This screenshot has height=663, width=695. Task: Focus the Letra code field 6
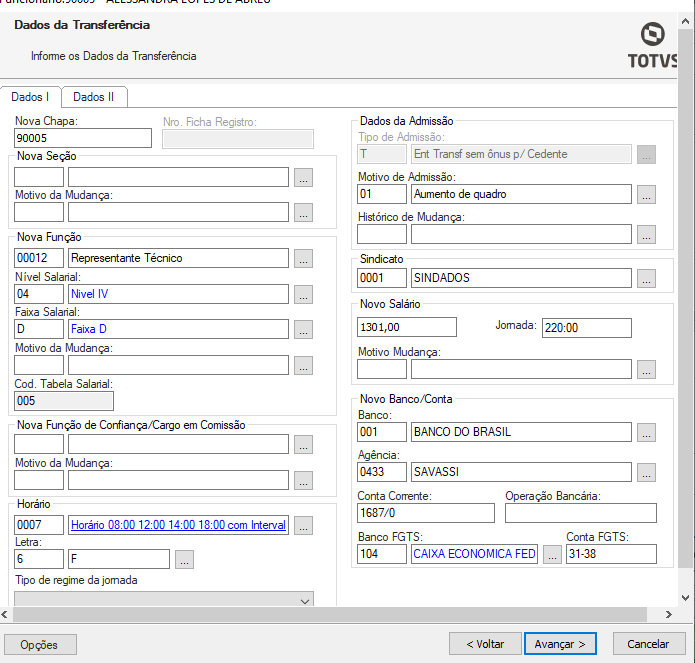(39, 559)
